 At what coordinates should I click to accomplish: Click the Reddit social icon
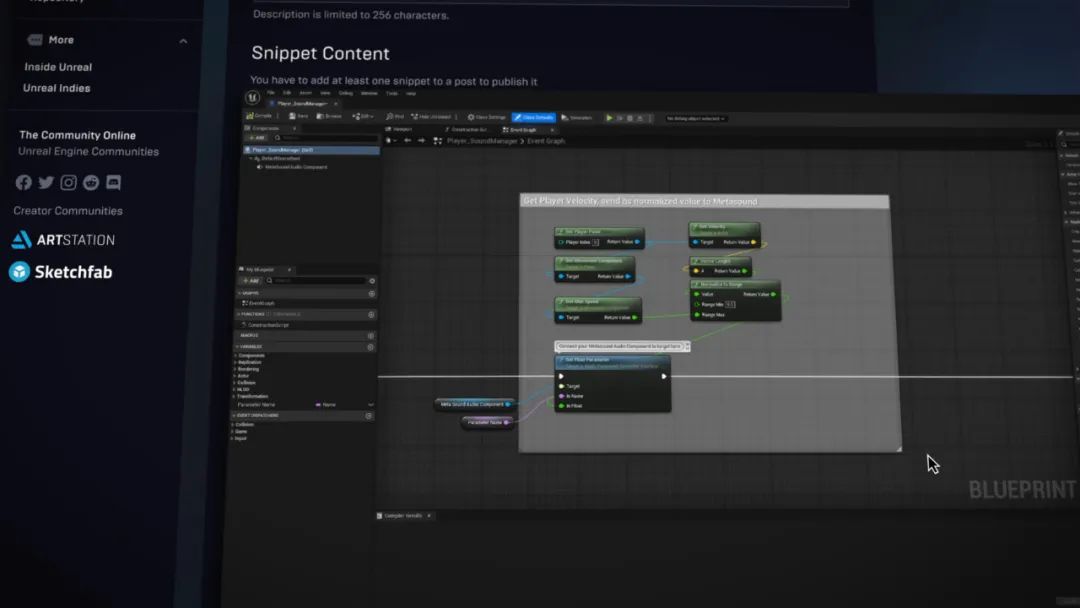pyautogui.click(x=91, y=182)
